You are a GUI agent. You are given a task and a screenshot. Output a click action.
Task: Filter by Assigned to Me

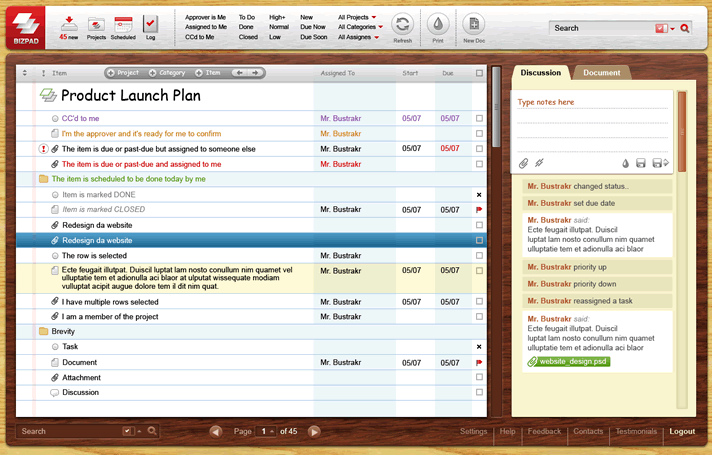point(206,27)
